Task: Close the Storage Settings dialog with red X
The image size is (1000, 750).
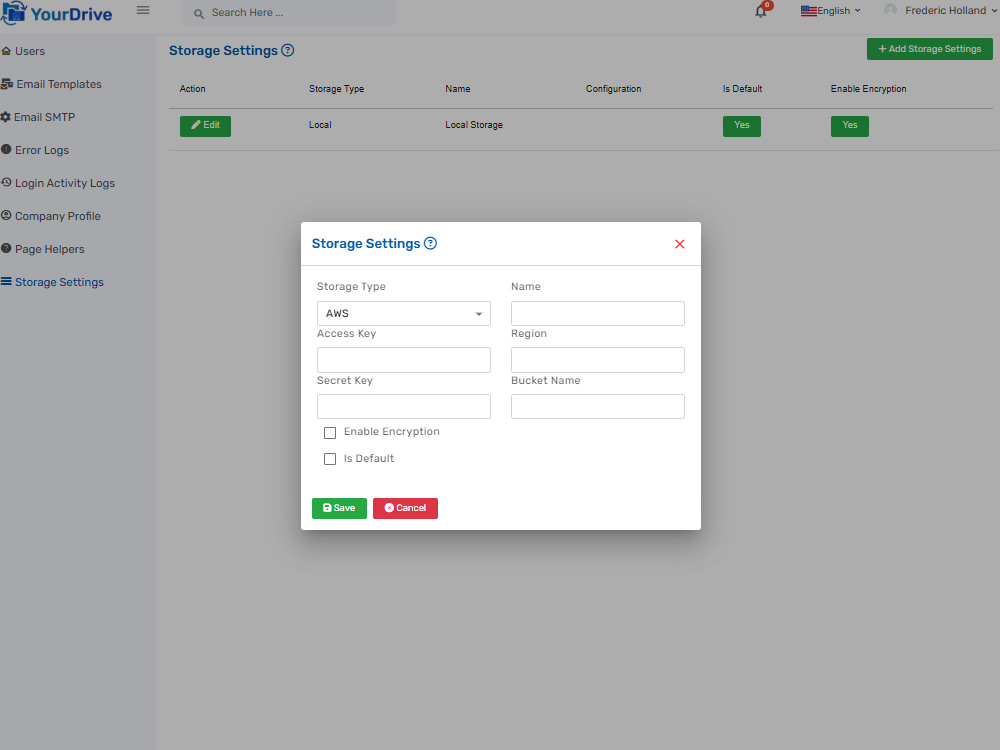Action: [x=680, y=244]
